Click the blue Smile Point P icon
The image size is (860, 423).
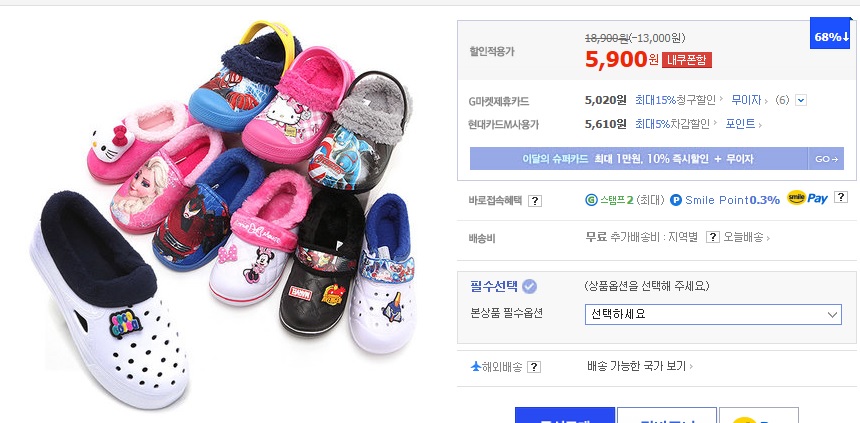(x=676, y=199)
